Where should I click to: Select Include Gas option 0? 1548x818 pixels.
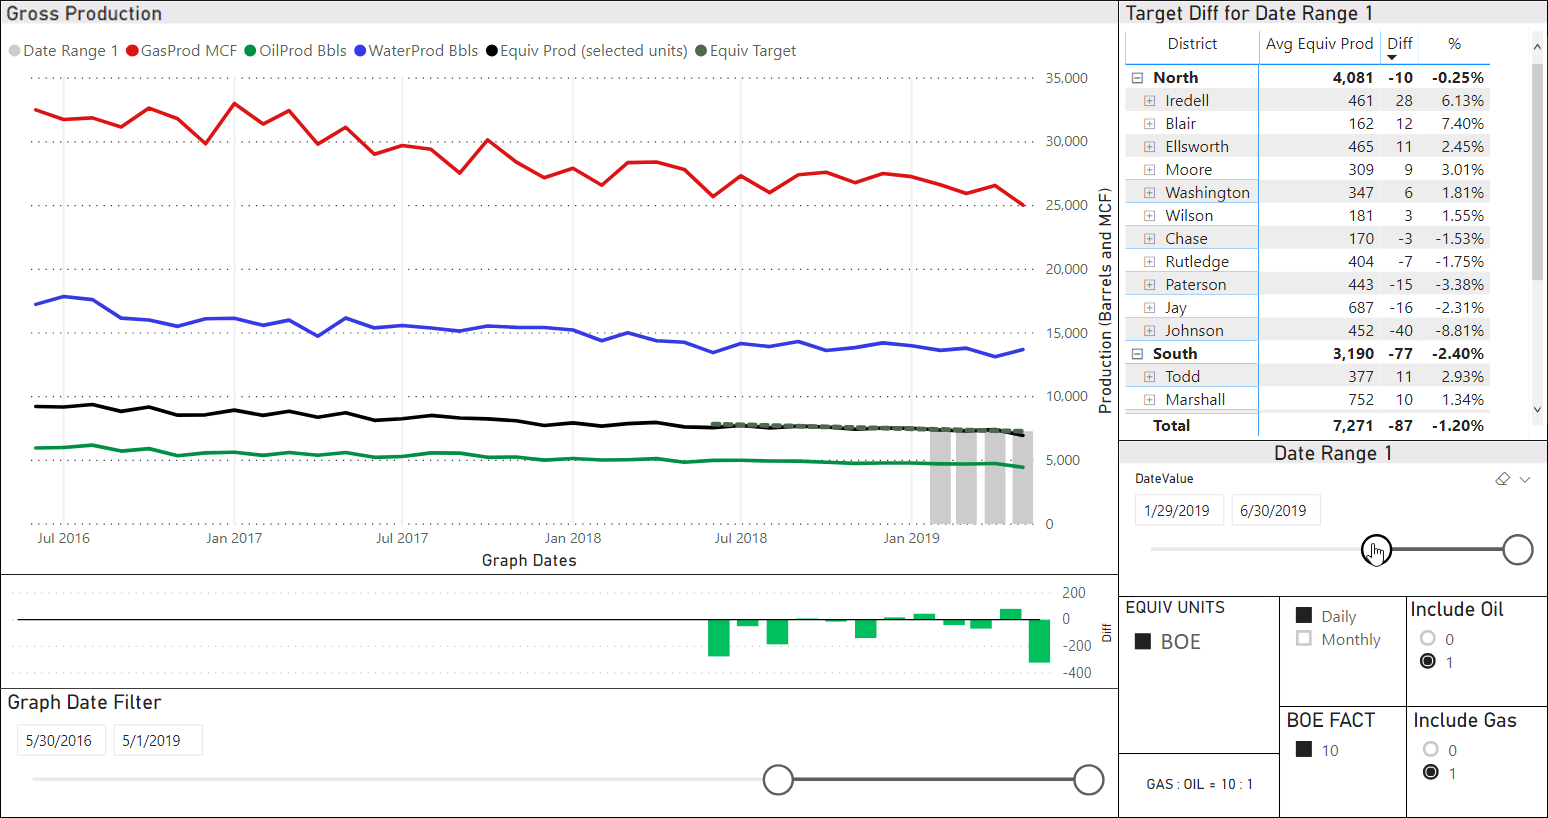coord(1431,750)
